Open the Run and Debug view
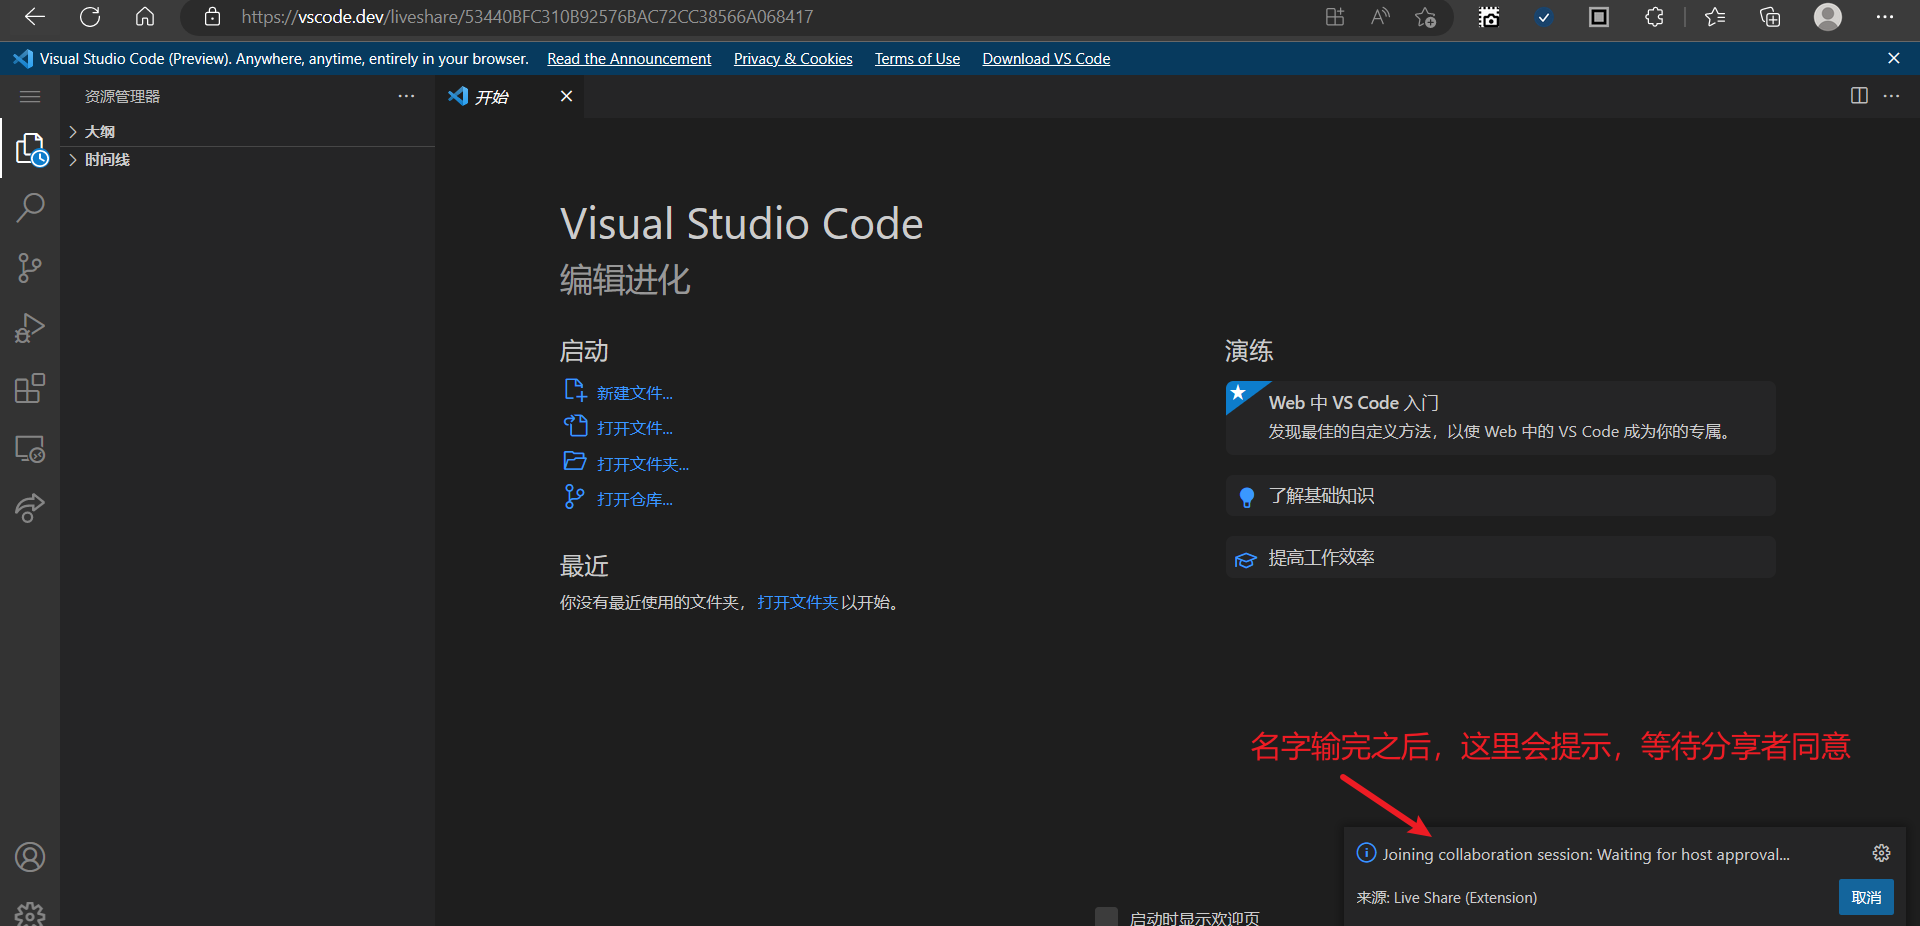Image resolution: width=1920 pixels, height=926 pixels. (x=30, y=328)
